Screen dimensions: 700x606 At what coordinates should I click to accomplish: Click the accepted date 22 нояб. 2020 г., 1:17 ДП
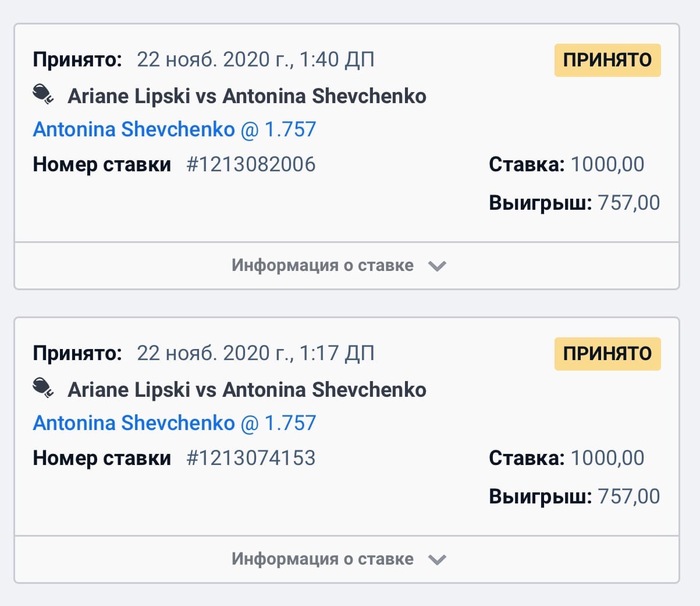[255, 353]
